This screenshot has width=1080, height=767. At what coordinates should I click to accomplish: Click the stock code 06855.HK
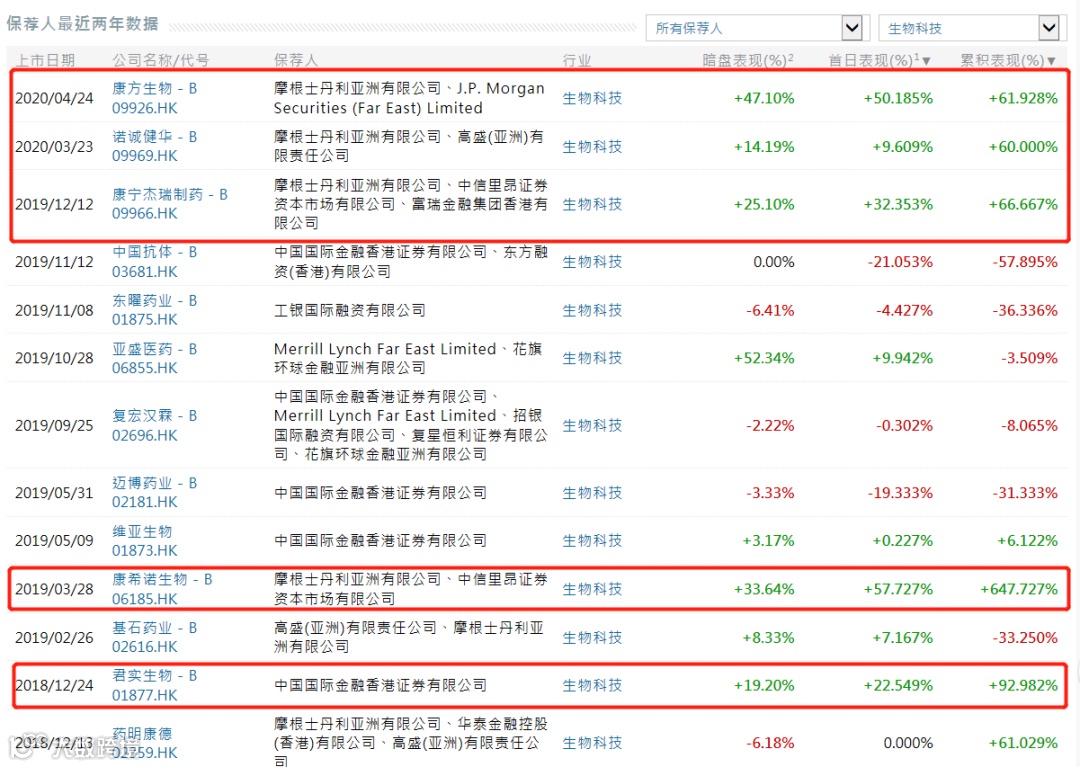tap(145, 368)
